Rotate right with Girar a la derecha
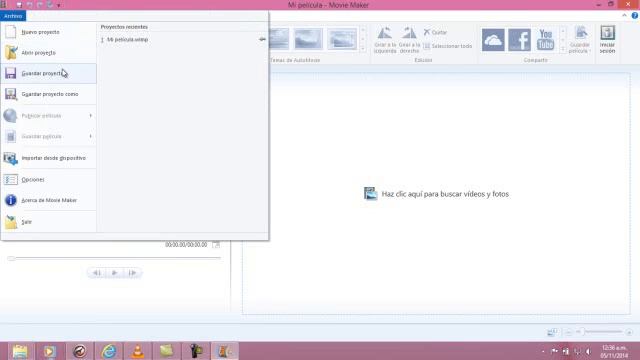This screenshot has height=360, width=640. click(x=409, y=40)
